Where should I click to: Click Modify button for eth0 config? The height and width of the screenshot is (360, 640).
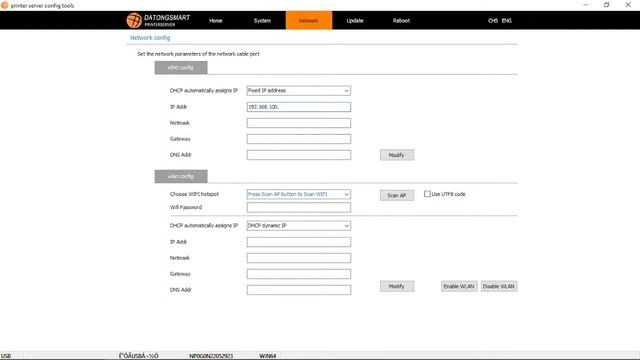pyautogui.click(x=397, y=155)
